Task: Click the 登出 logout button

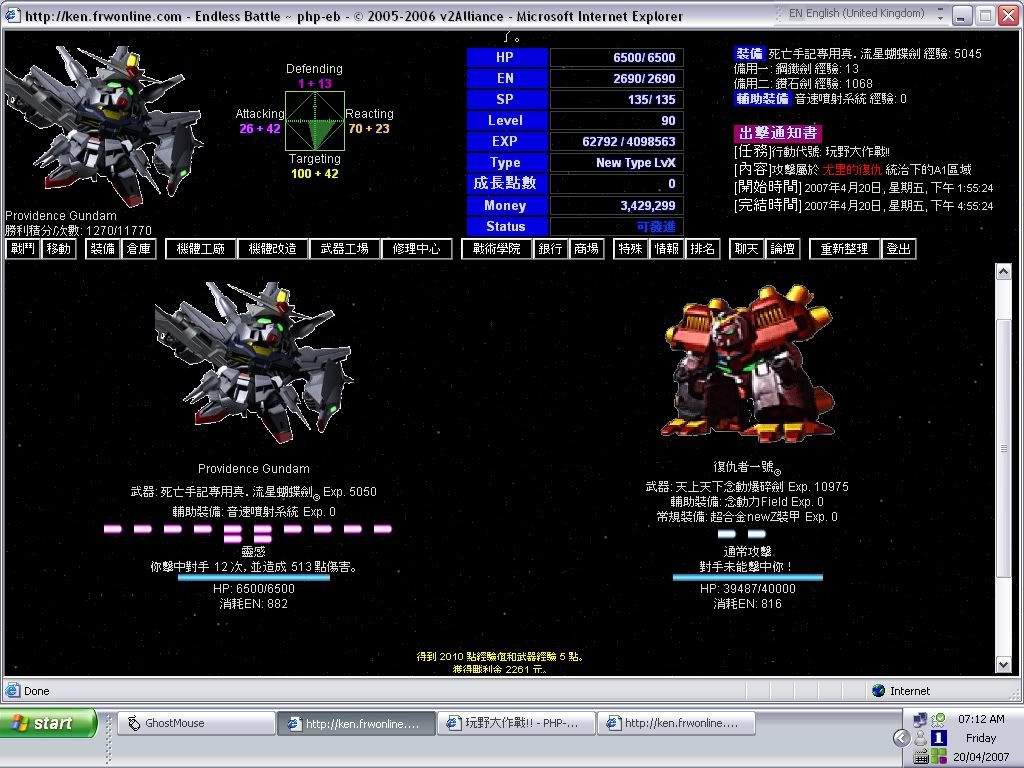Action: click(x=898, y=249)
